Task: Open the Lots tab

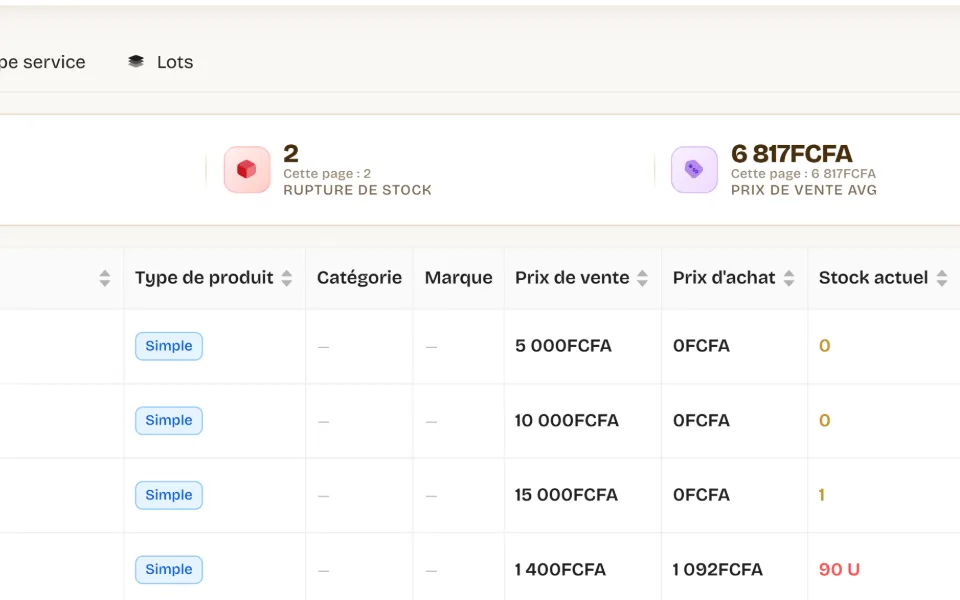Action: 160,62
